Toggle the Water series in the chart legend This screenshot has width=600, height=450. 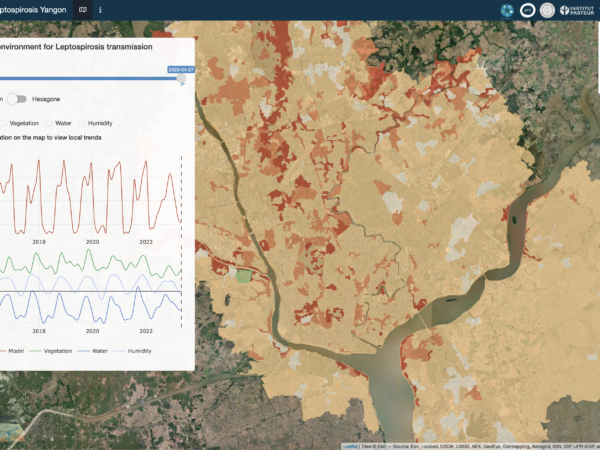[93, 351]
